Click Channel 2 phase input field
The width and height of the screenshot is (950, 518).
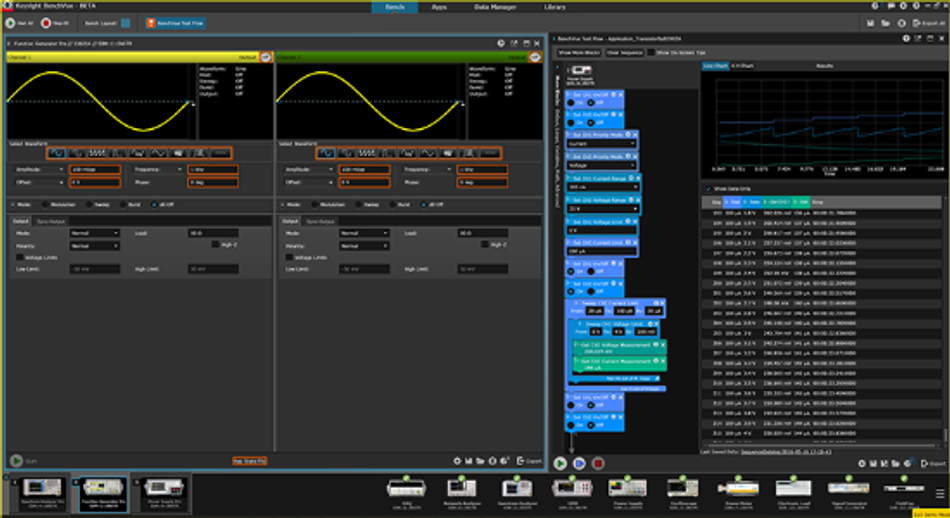(x=482, y=182)
